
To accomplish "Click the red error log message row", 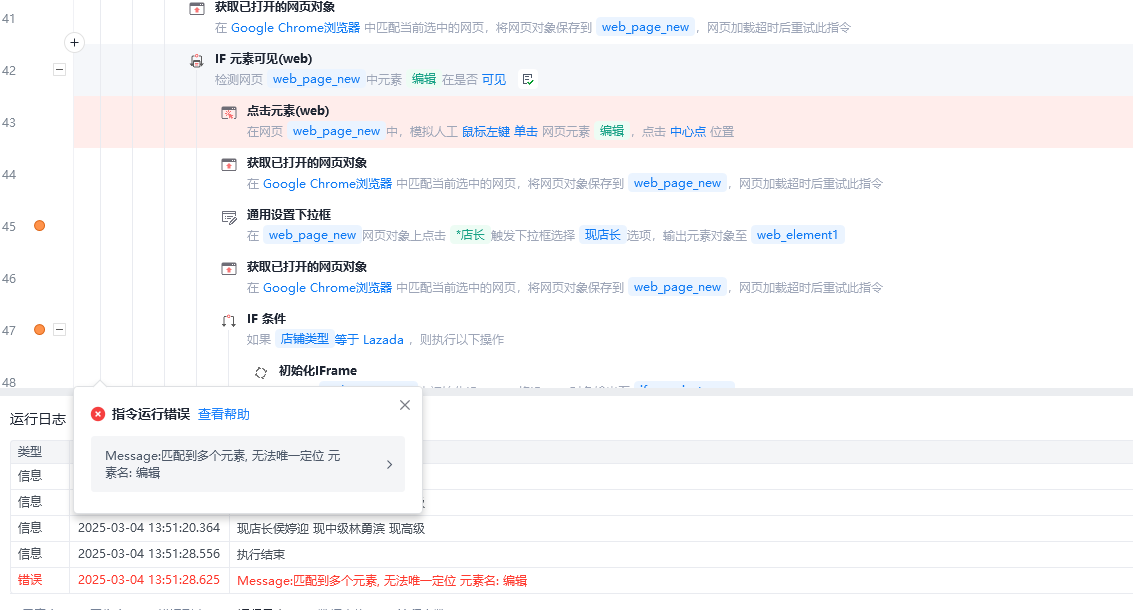I will 572,580.
